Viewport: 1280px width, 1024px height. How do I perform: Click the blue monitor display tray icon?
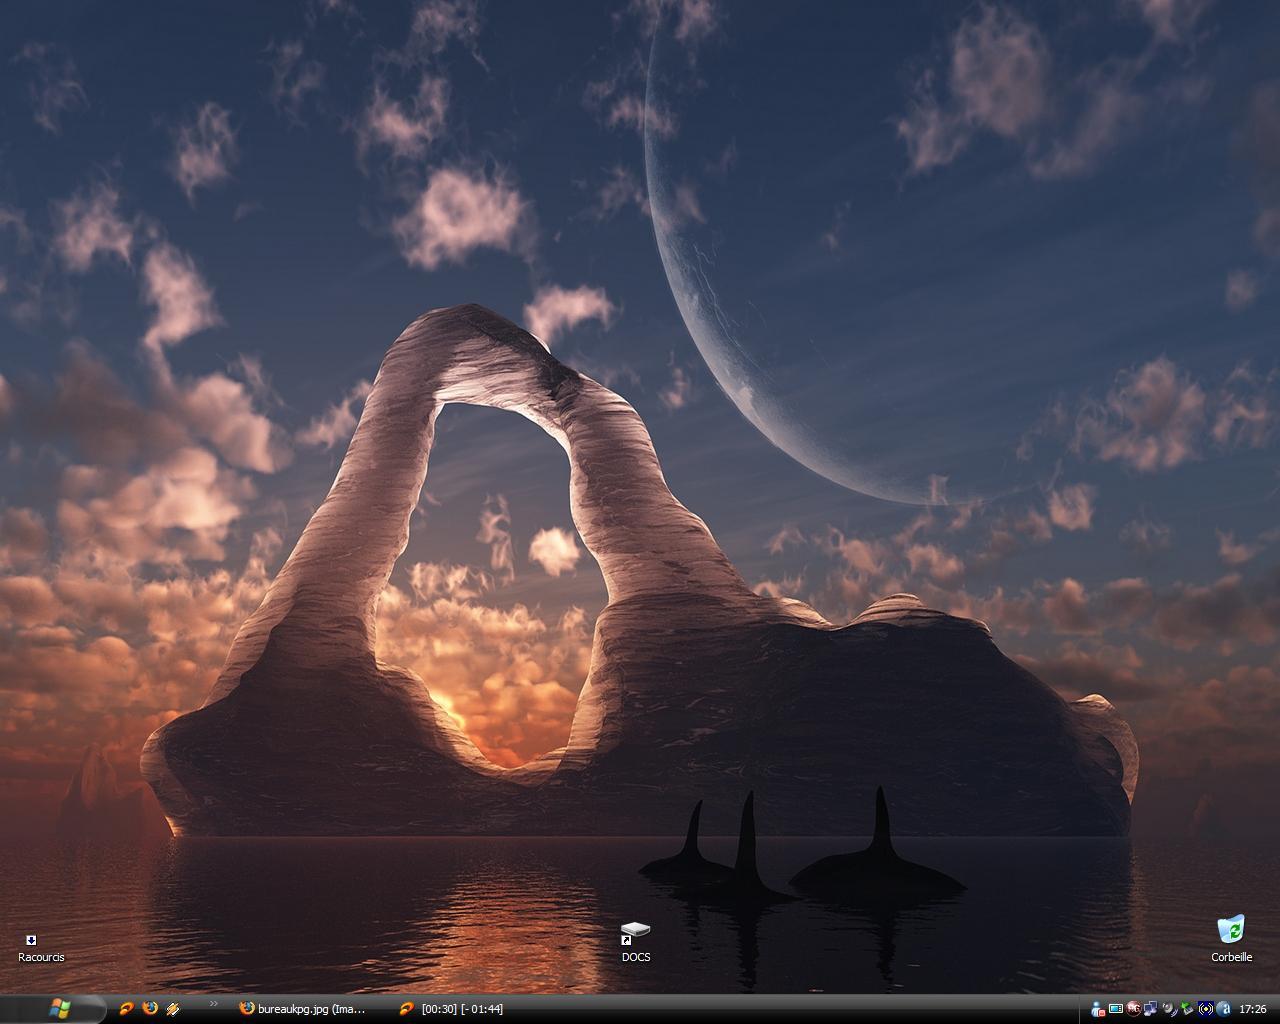tap(1116, 1009)
